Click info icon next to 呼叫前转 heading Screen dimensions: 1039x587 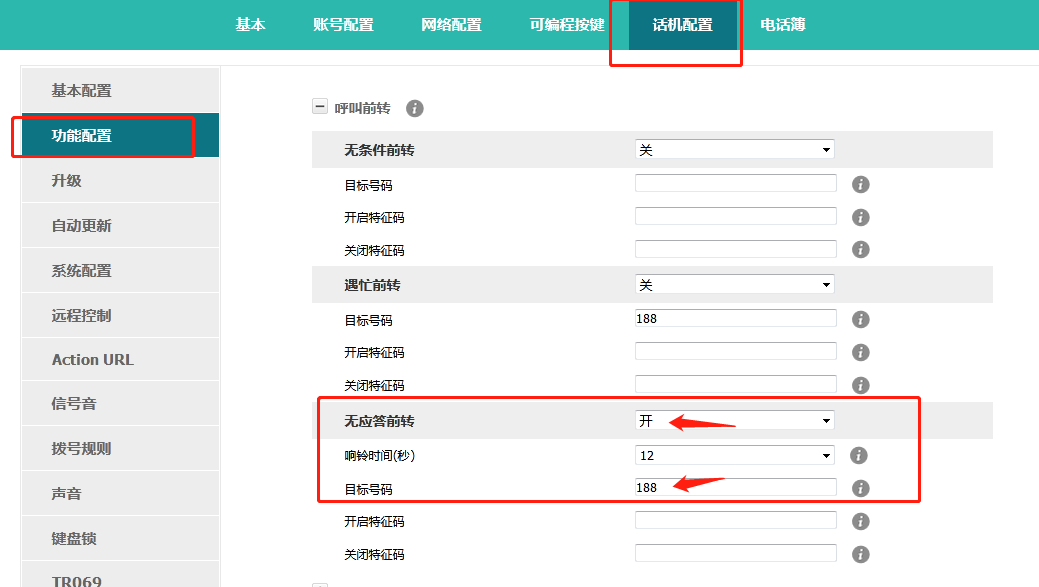(x=415, y=108)
